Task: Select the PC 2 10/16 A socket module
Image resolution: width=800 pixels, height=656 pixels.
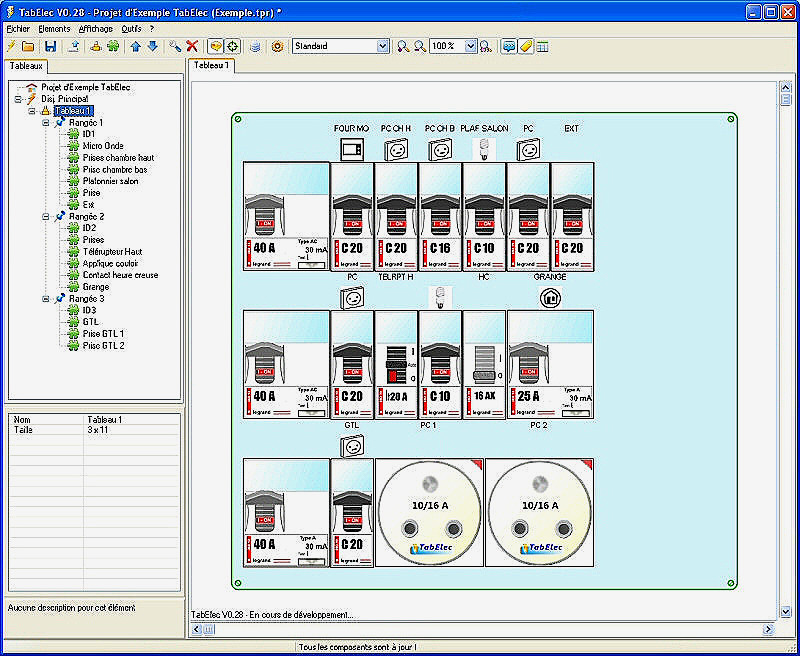Action: point(539,512)
